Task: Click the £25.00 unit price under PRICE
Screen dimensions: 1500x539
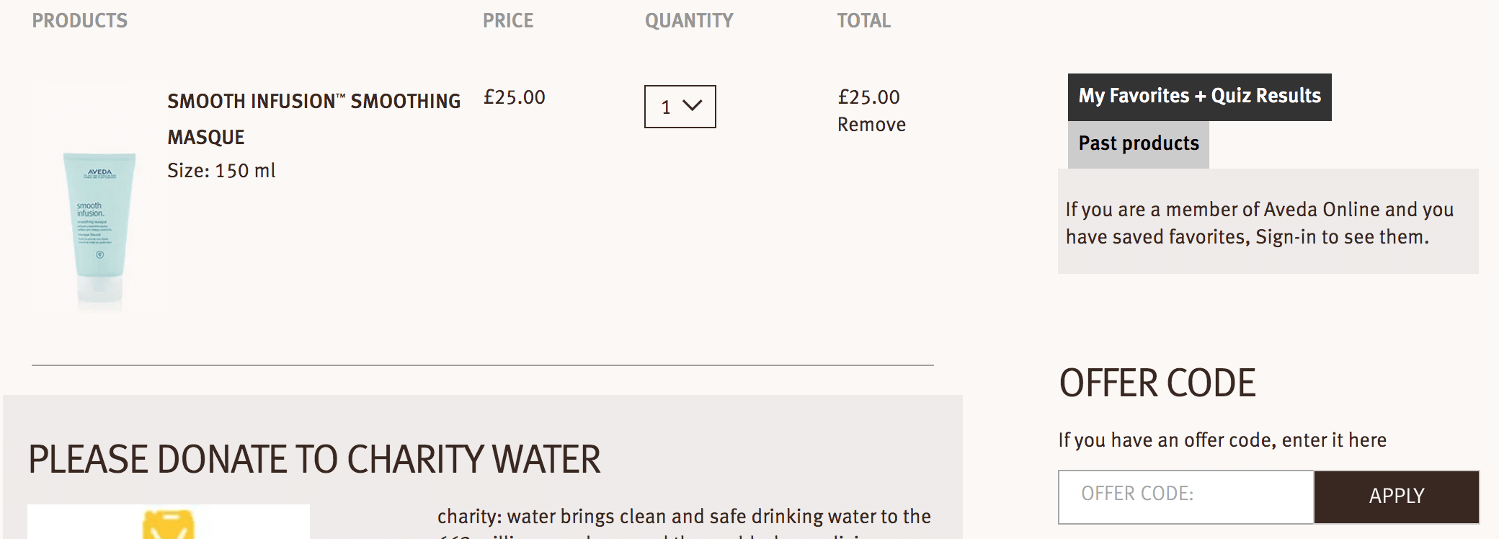Action: pos(514,97)
